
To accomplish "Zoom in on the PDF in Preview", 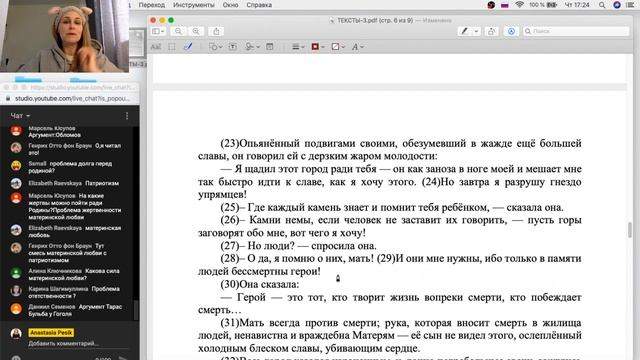I will coord(196,31).
